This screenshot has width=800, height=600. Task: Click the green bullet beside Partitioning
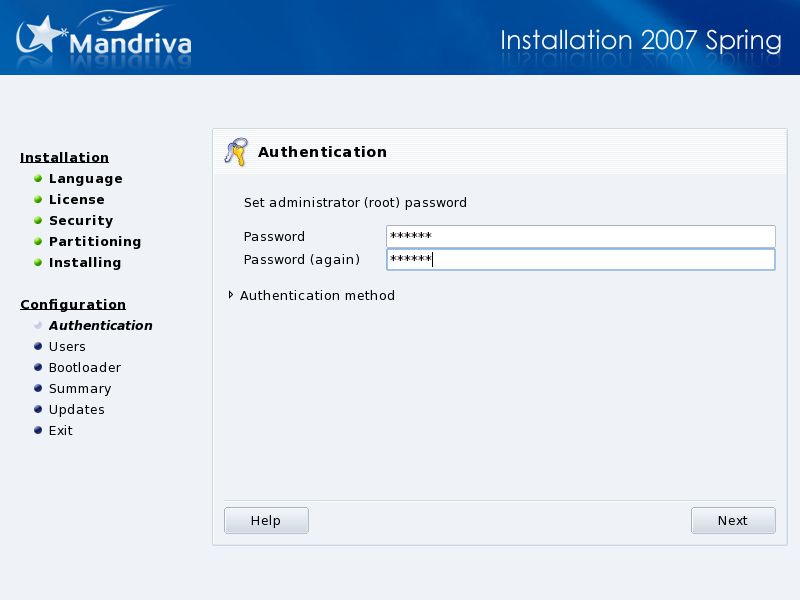(x=38, y=241)
